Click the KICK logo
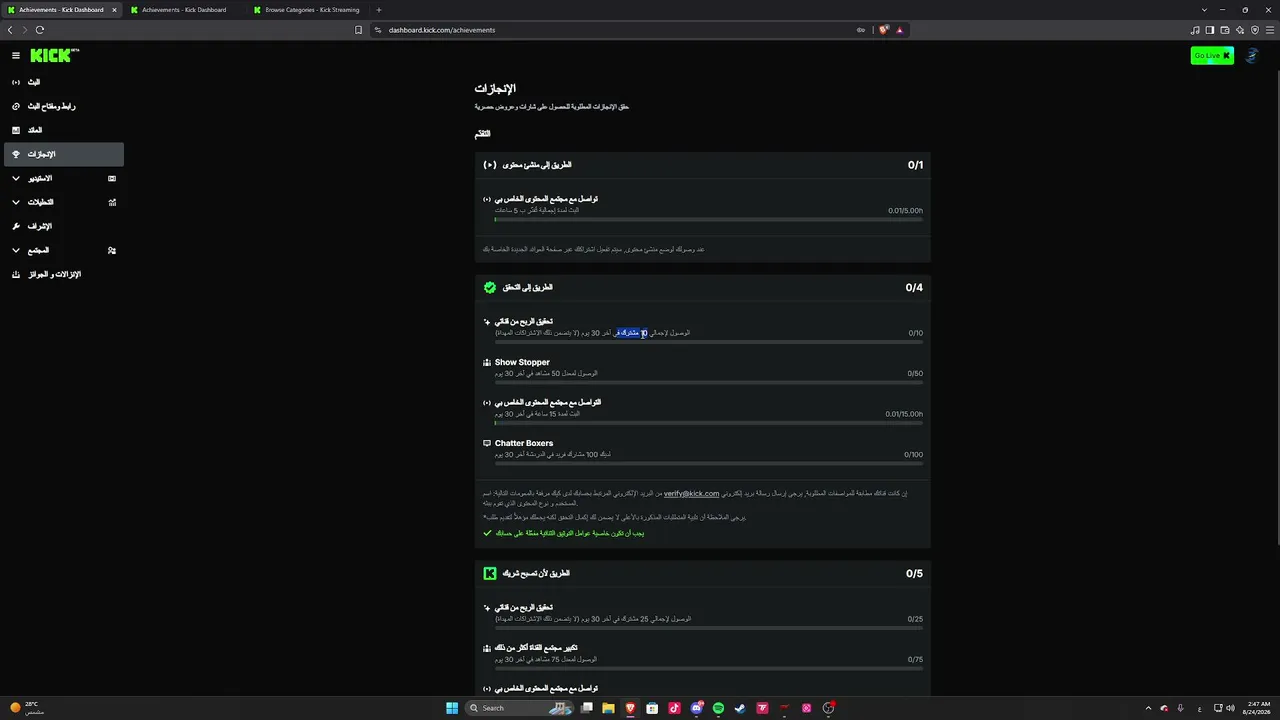1280x720 pixels. [54, 56]
